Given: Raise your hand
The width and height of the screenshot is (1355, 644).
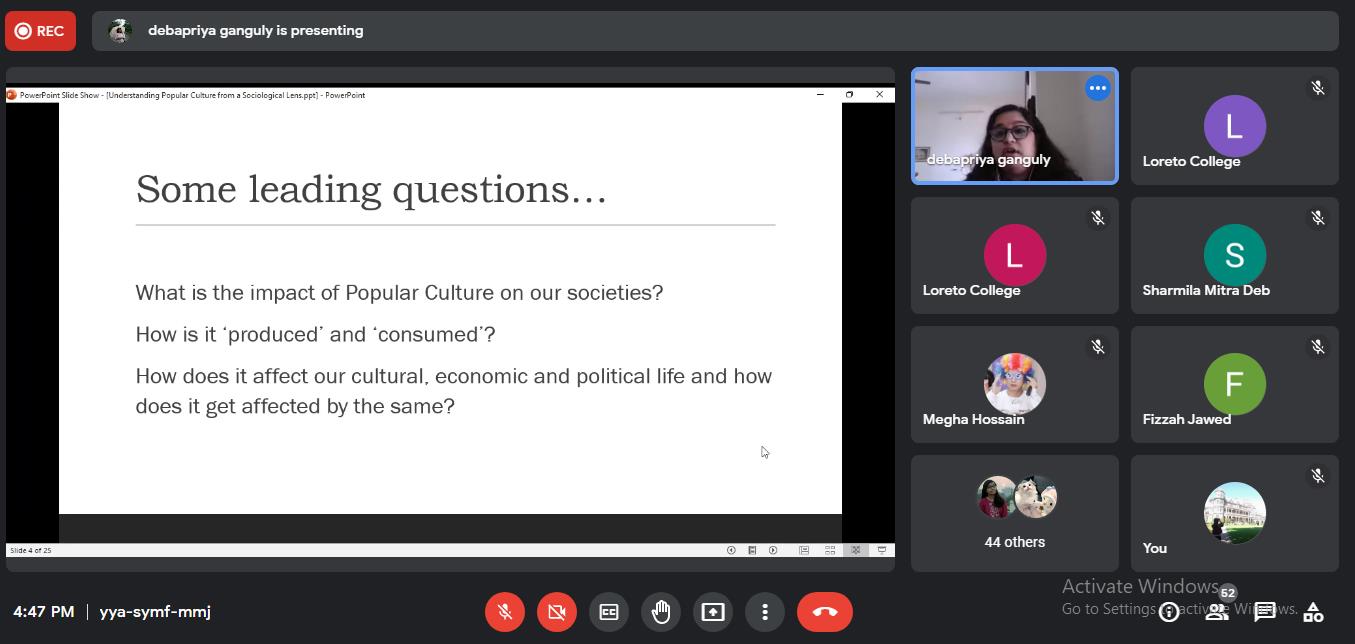Looking at the screenshot, I should (x=661, y=612).
